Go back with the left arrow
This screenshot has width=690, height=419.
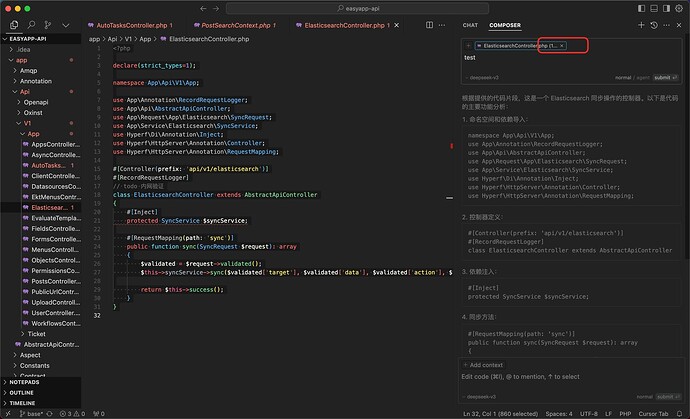[x=203, y=8]
